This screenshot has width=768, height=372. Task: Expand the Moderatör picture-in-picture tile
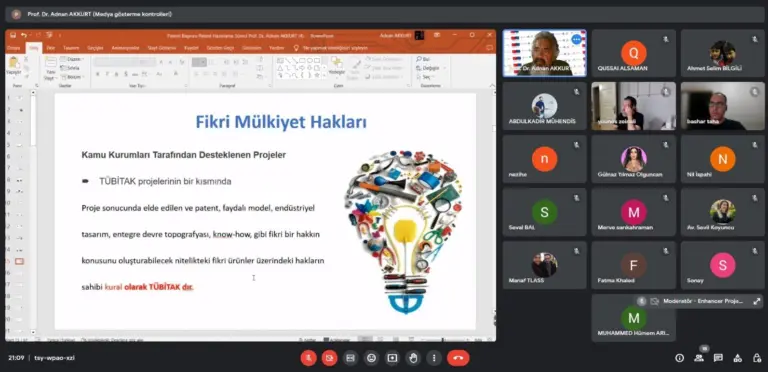tap(757, 301)
